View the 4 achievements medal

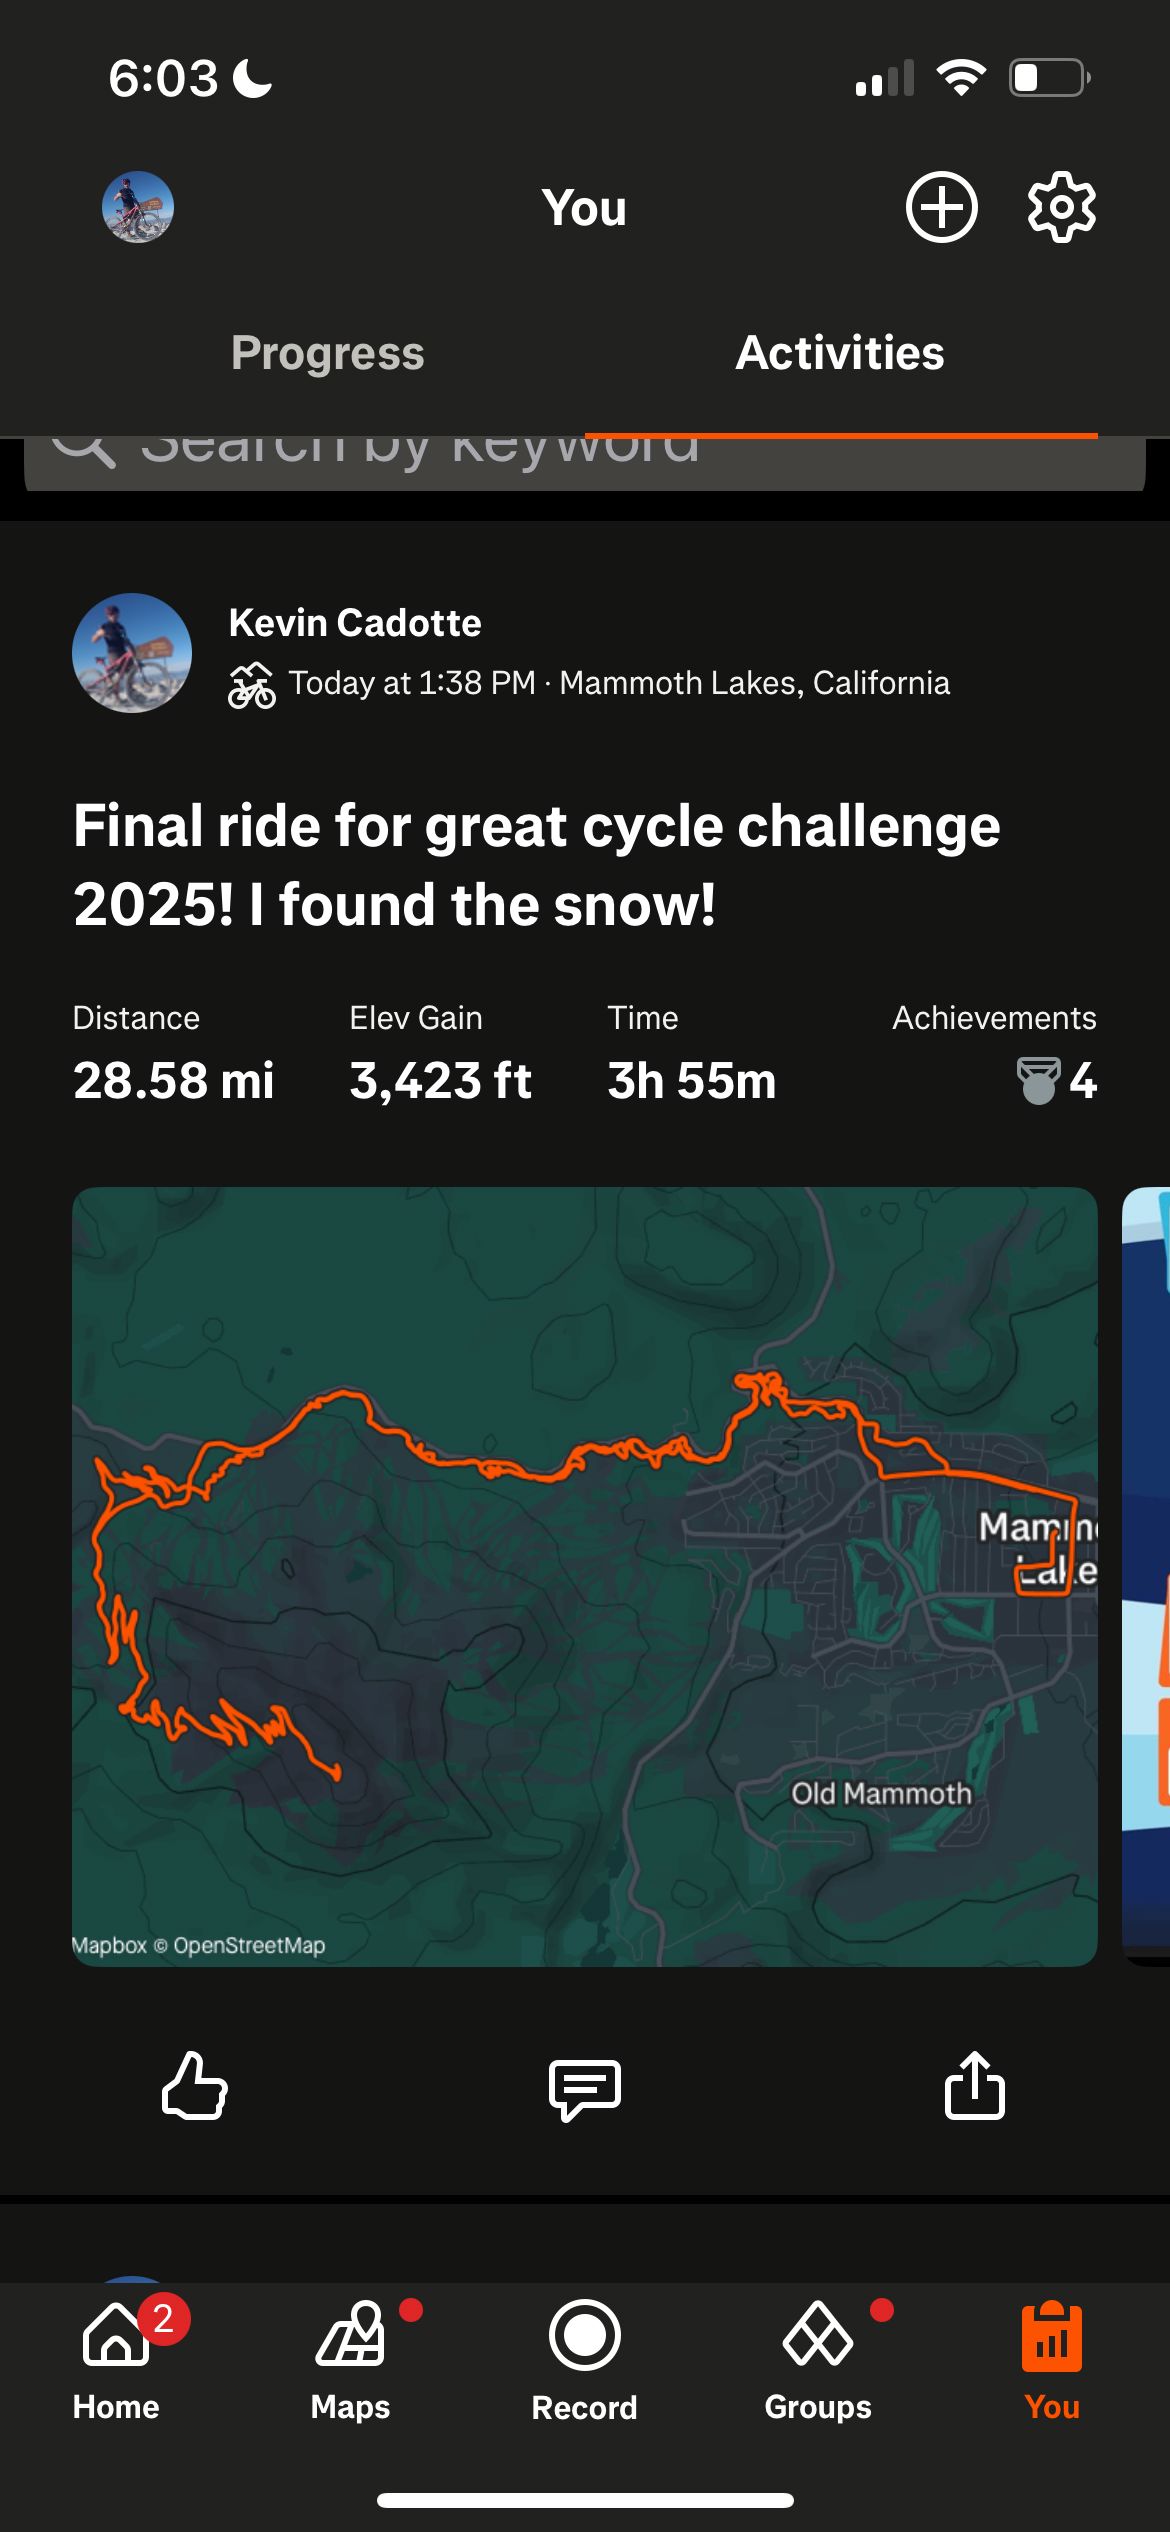tap(1057, 1080)
